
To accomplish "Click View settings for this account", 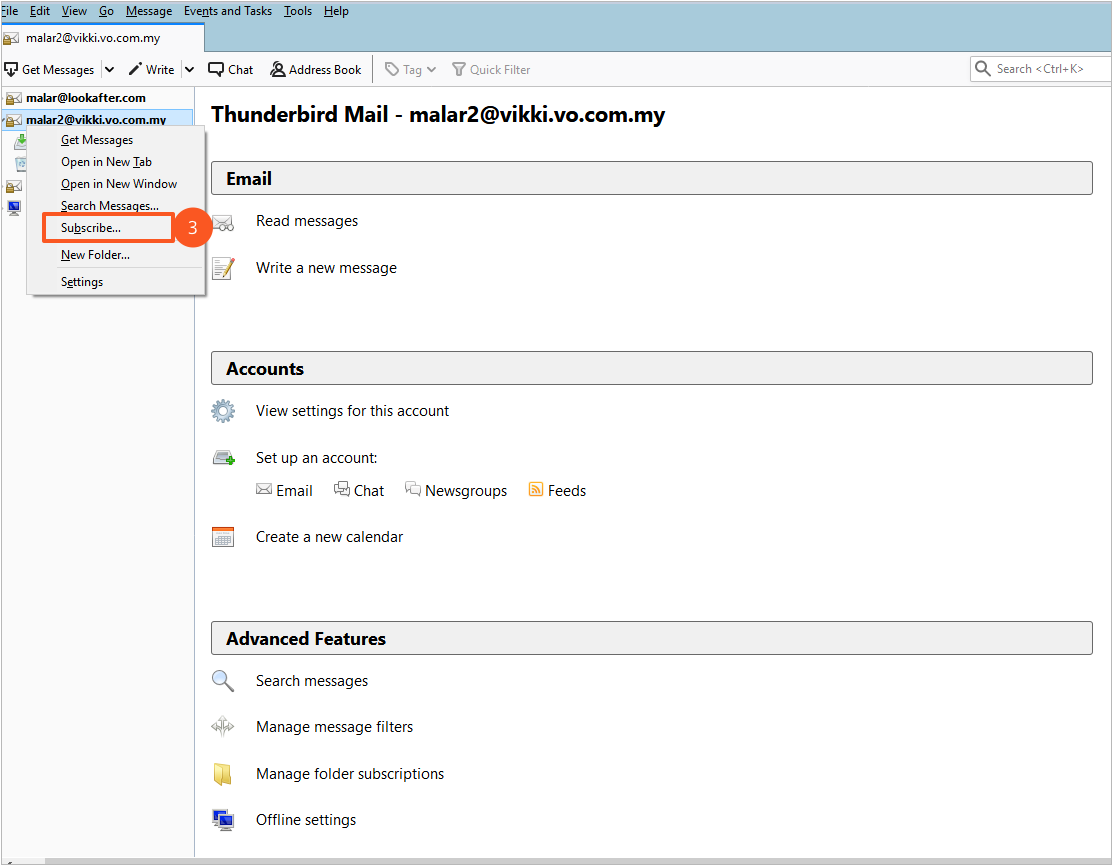I will (x=352, y=411).
